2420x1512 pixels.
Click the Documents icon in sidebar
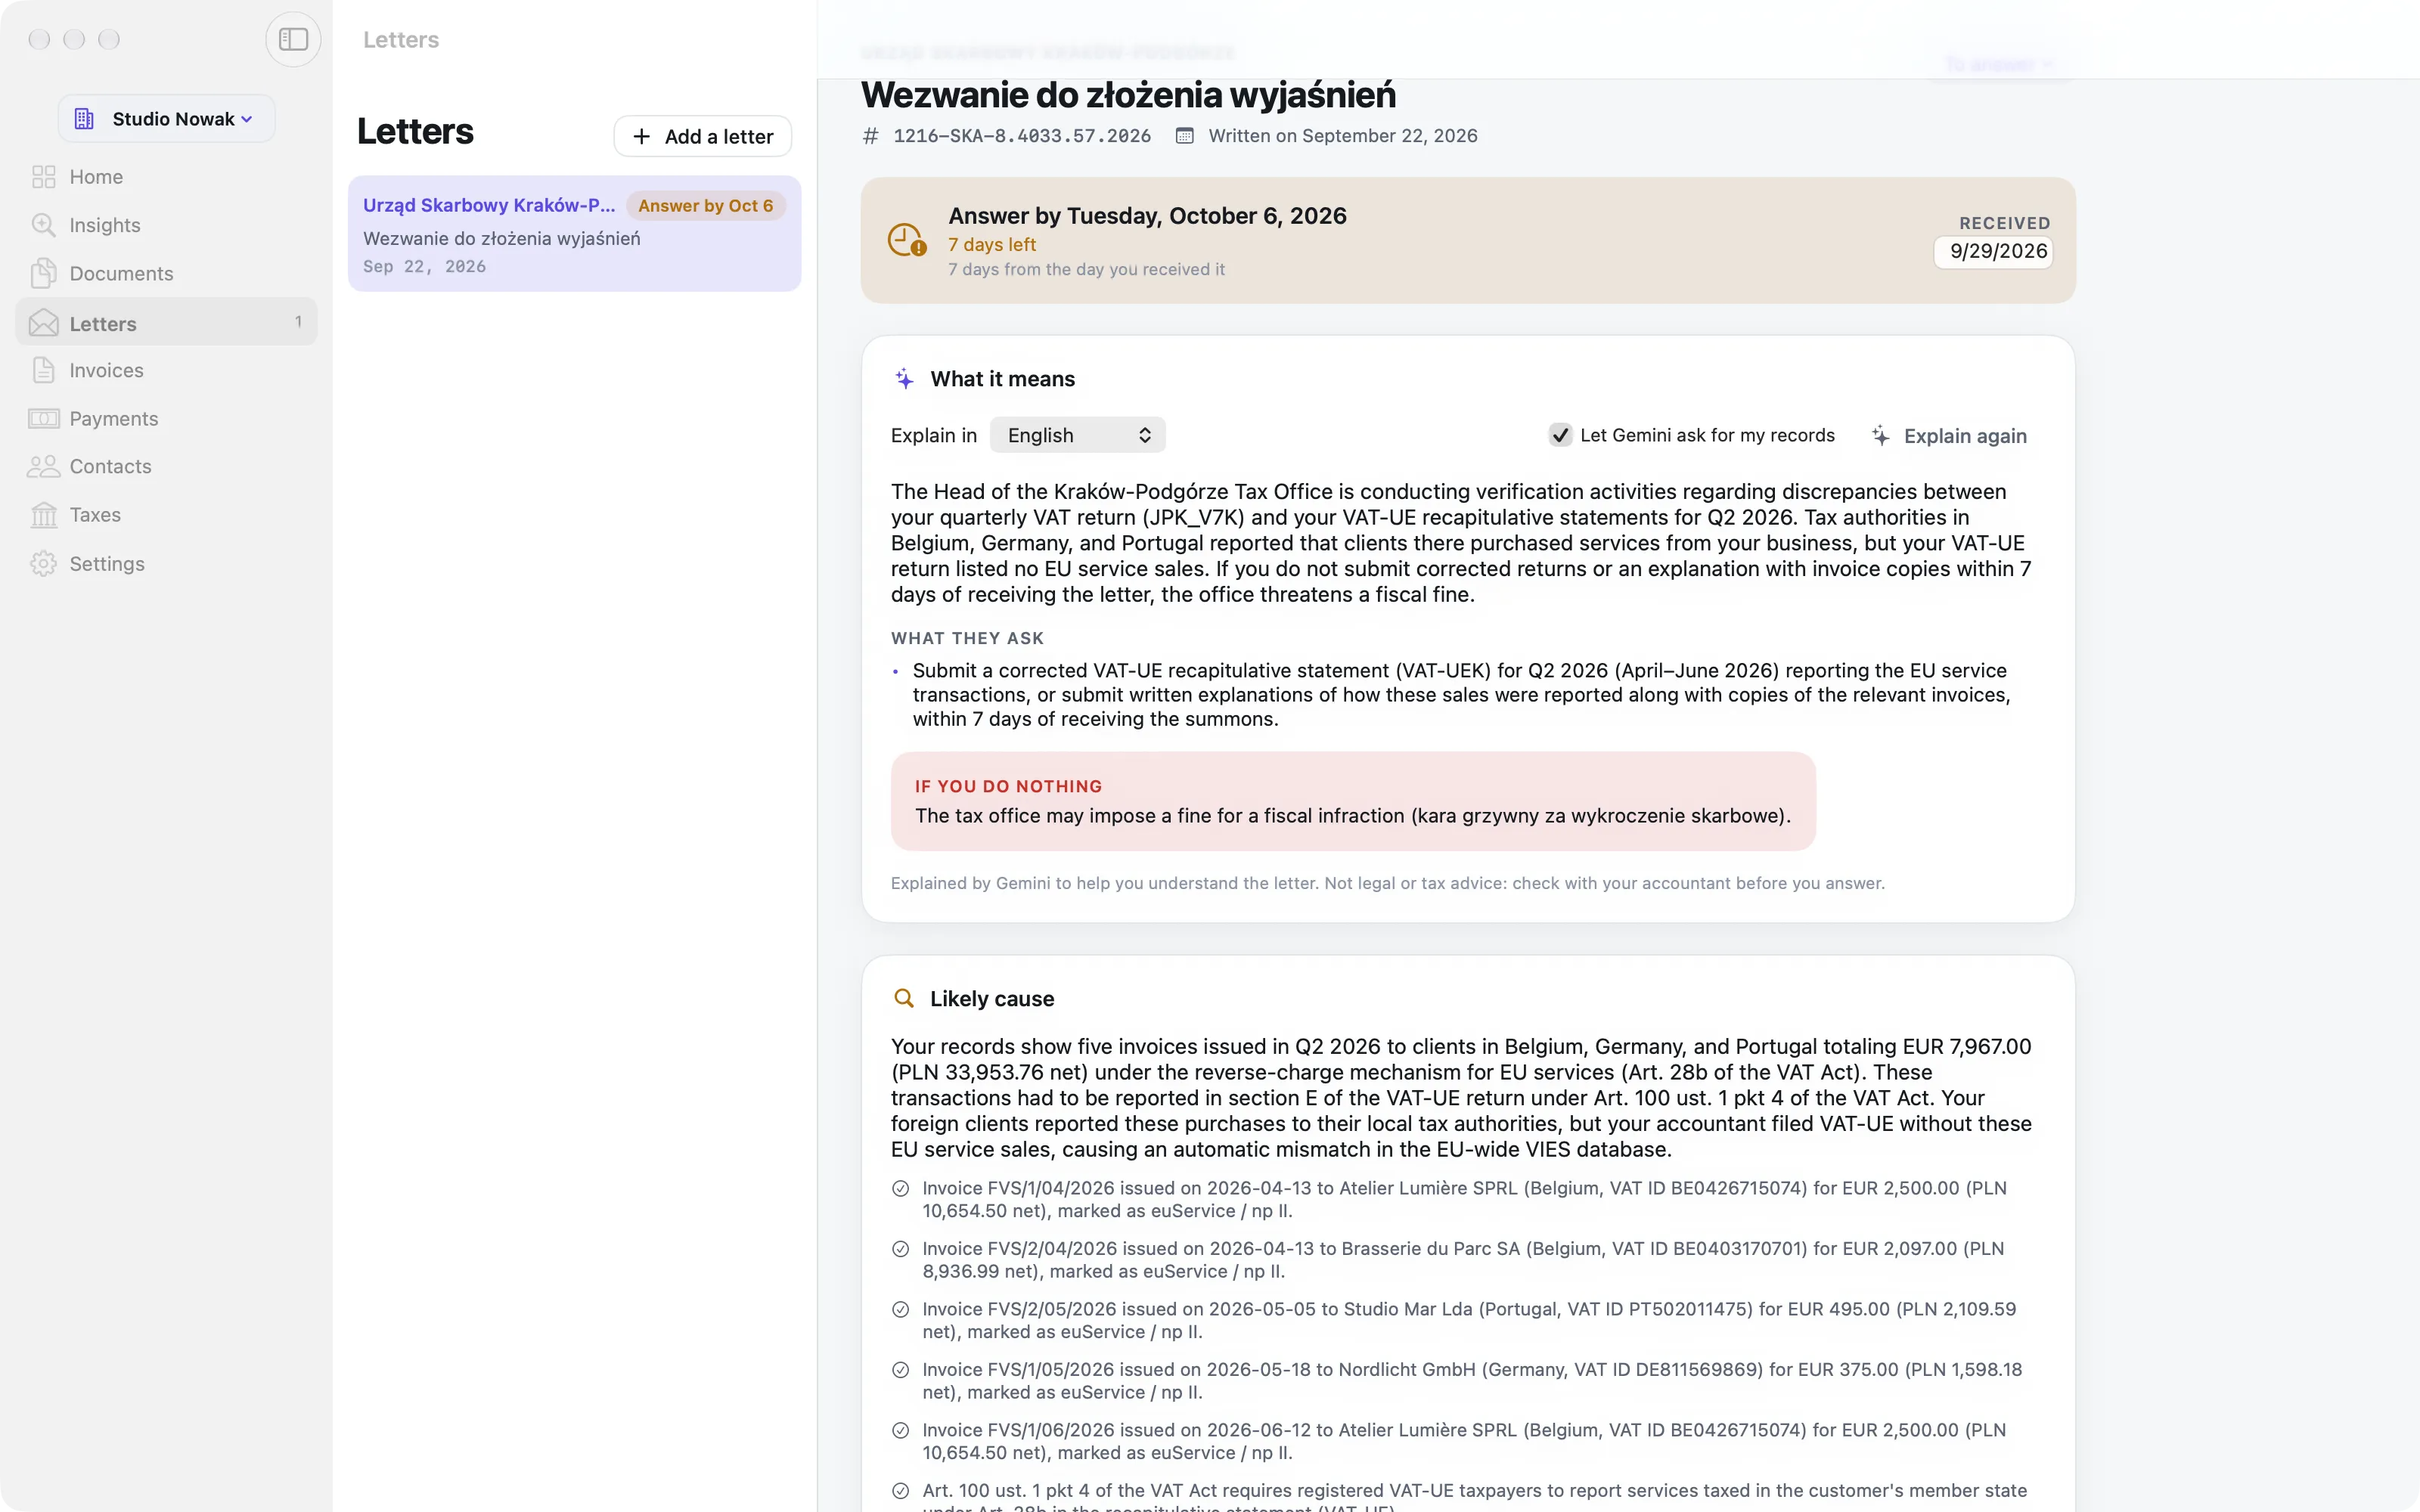pyautogui.click(x=43, y=273)
